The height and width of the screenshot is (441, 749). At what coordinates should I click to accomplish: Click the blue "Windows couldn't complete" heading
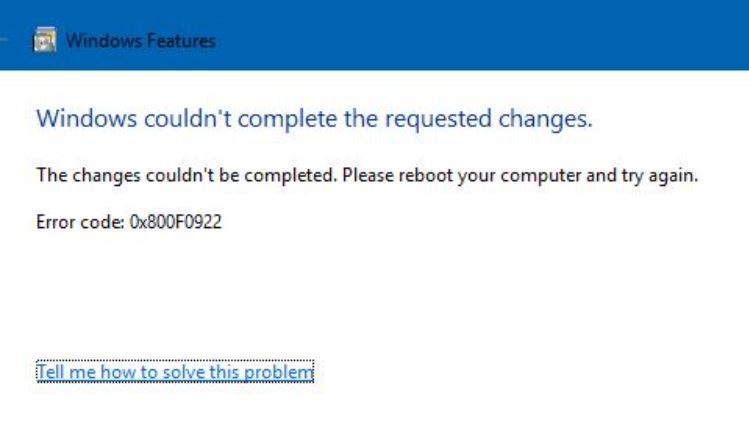(314, 118)
